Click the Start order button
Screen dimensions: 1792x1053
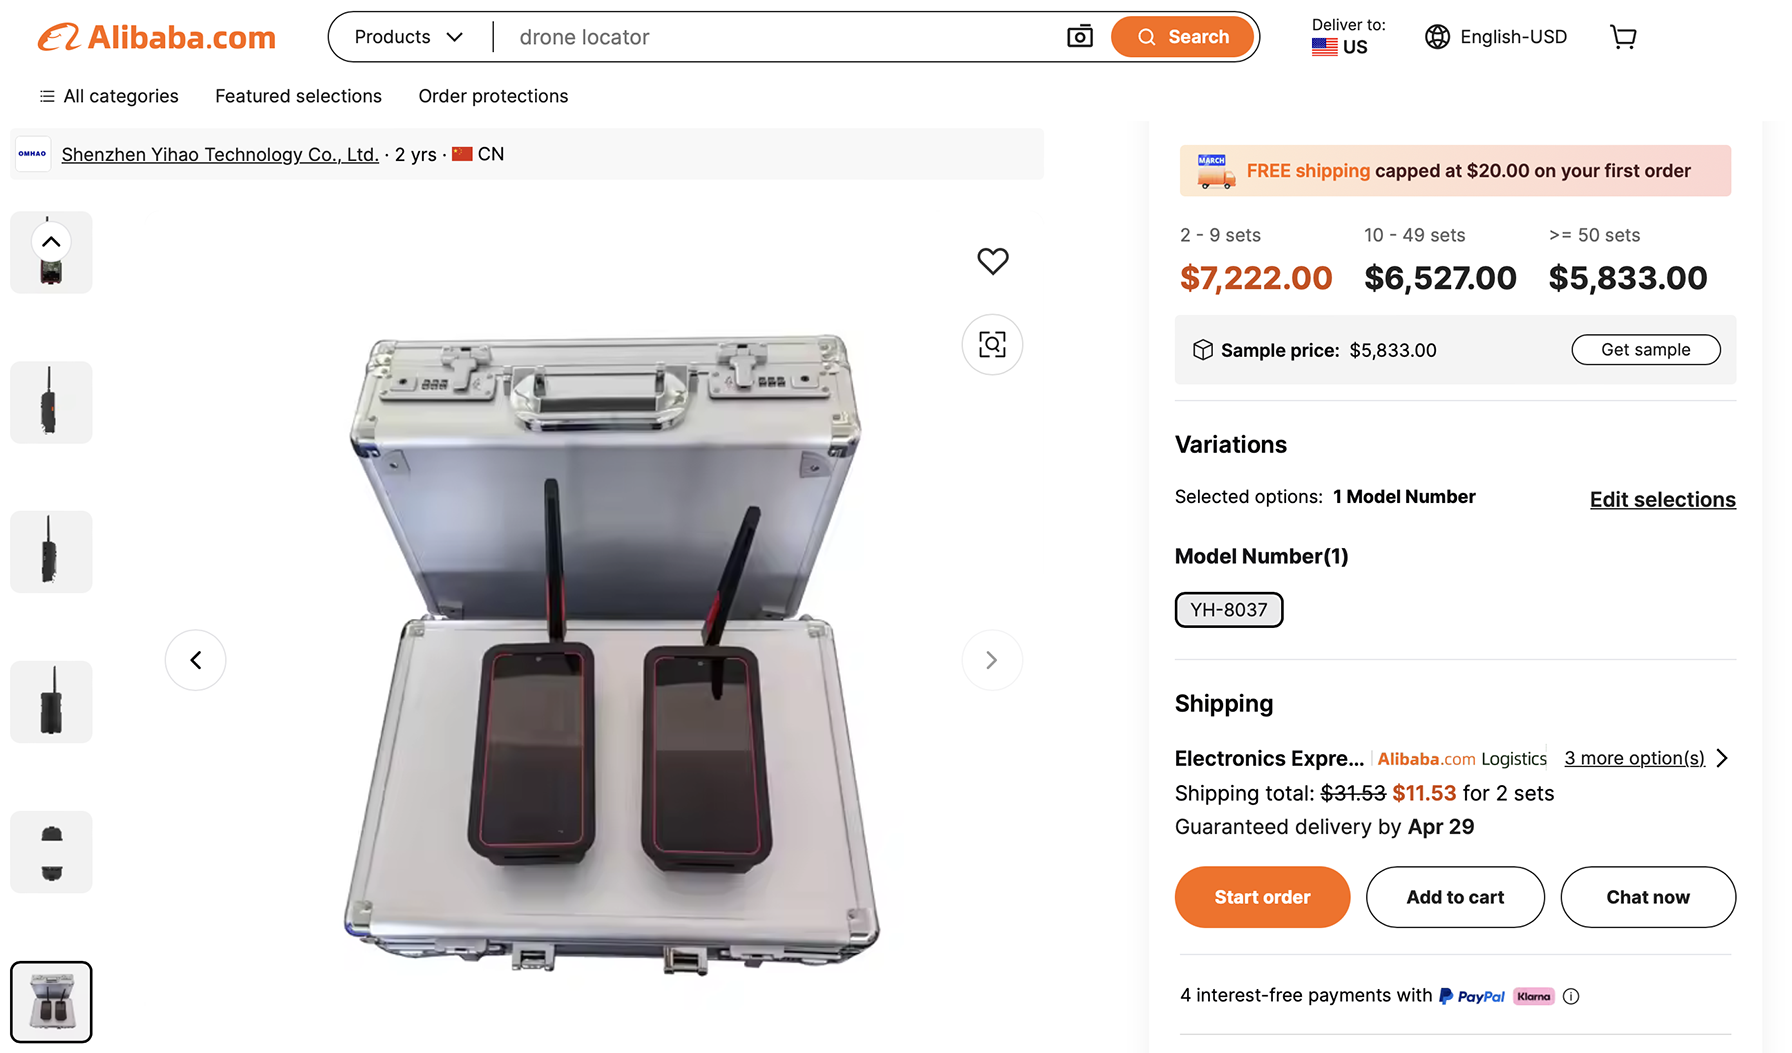[x=1262, y=897]
